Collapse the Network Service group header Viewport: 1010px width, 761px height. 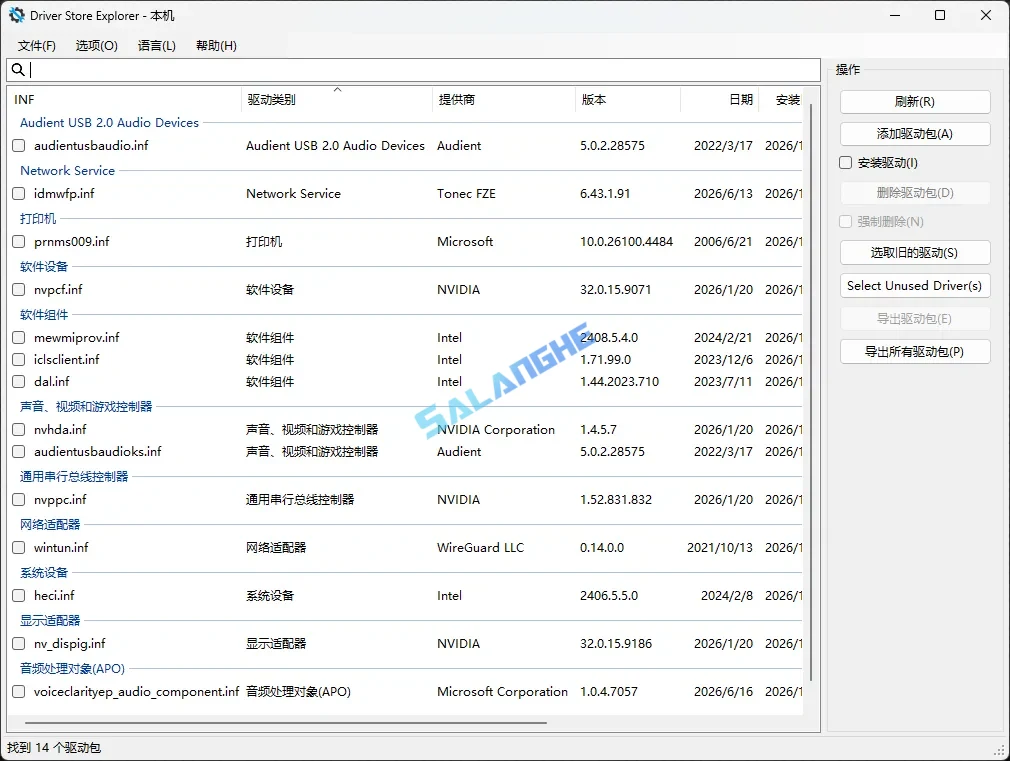pyautogui.click(x=68, y=171)
